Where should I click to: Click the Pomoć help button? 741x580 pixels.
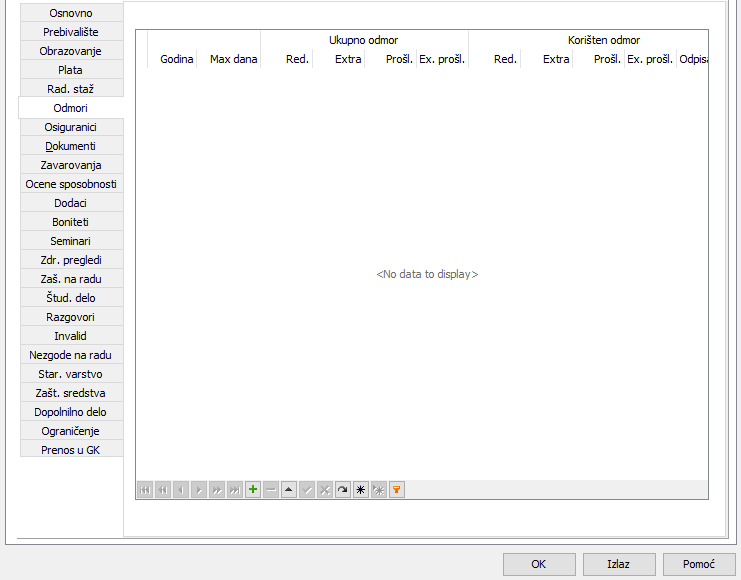(x=699, y=564)
